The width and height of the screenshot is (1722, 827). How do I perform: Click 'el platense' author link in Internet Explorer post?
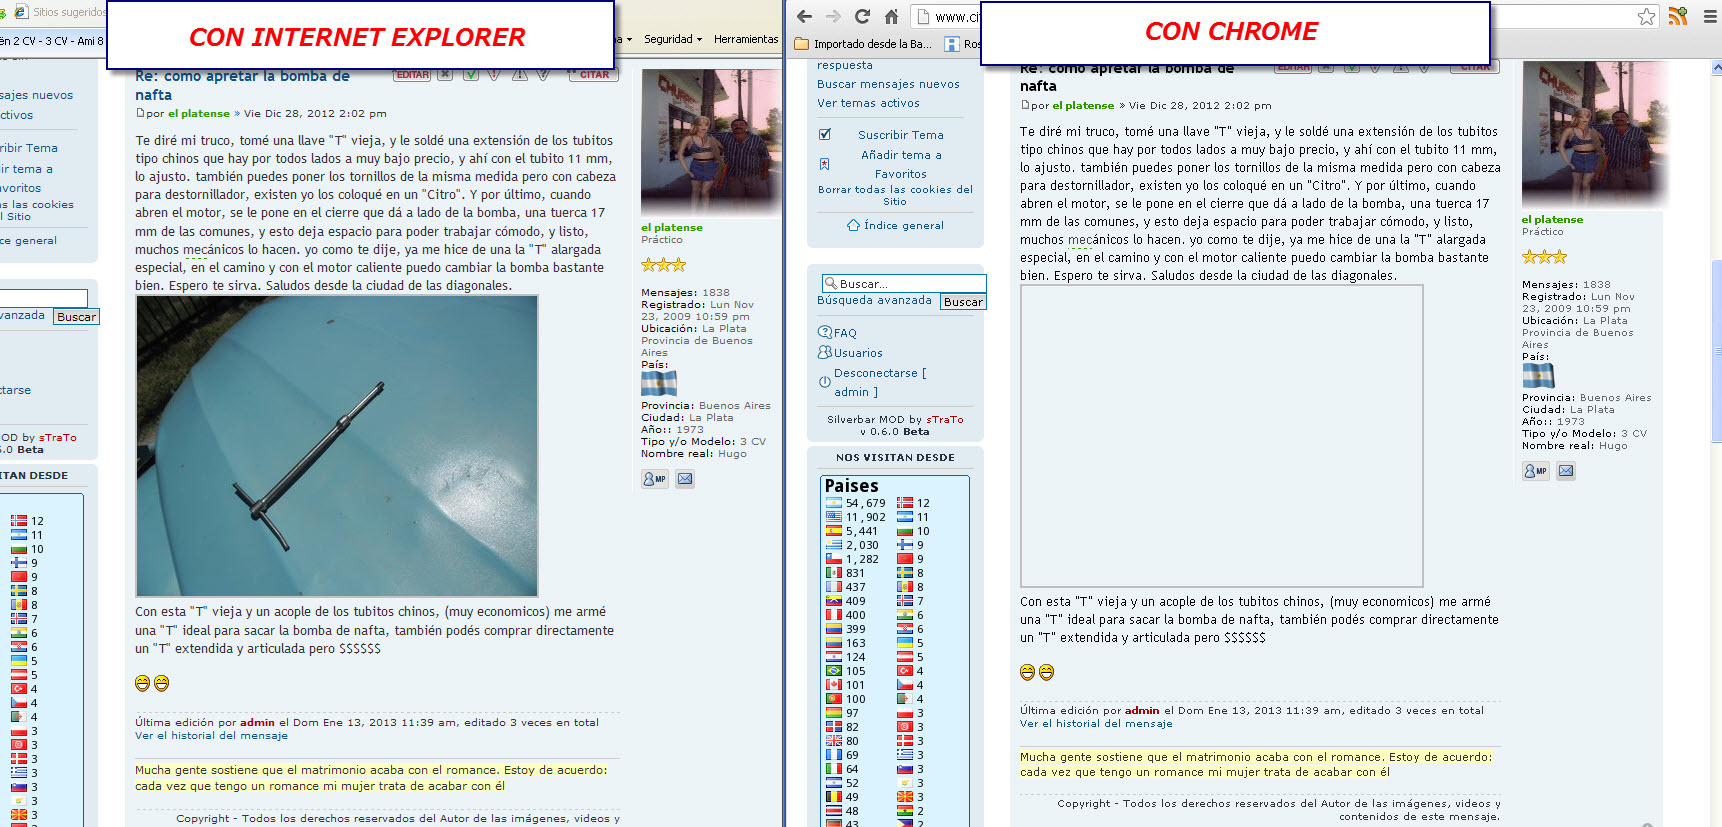198,114
